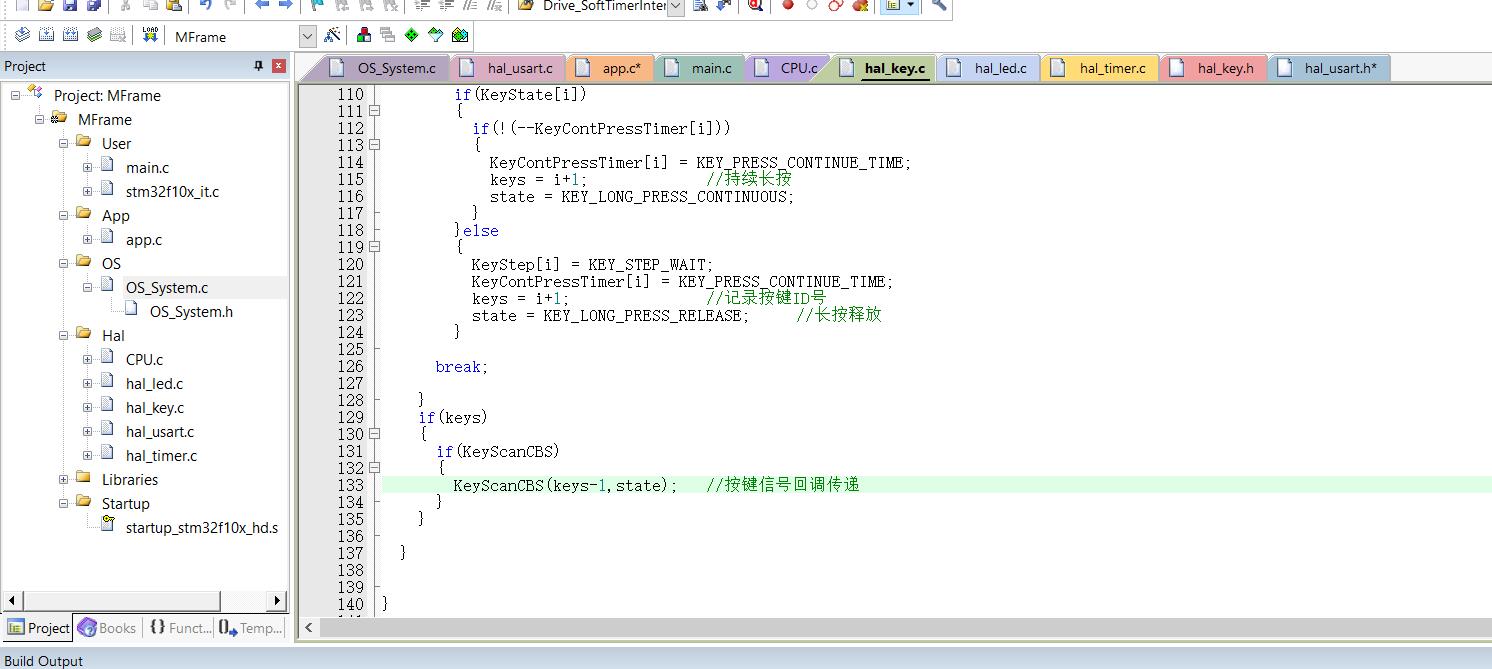Click editor horizontal scrollbar left arrow
The height and width of the screenshot is (669, 1492).
[309, 628]
